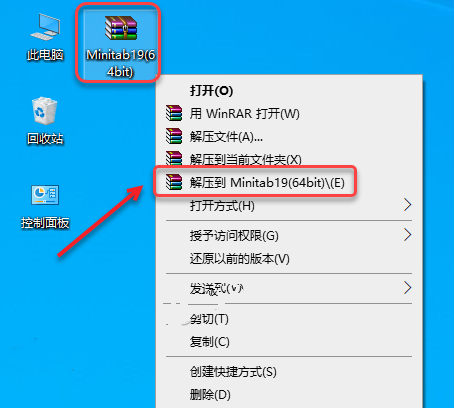Click WinRAR icon beside 解压到 Minitab19(64bit)\(E)
454x408 pixels.
pyautogui.click(x=174, y=182)
